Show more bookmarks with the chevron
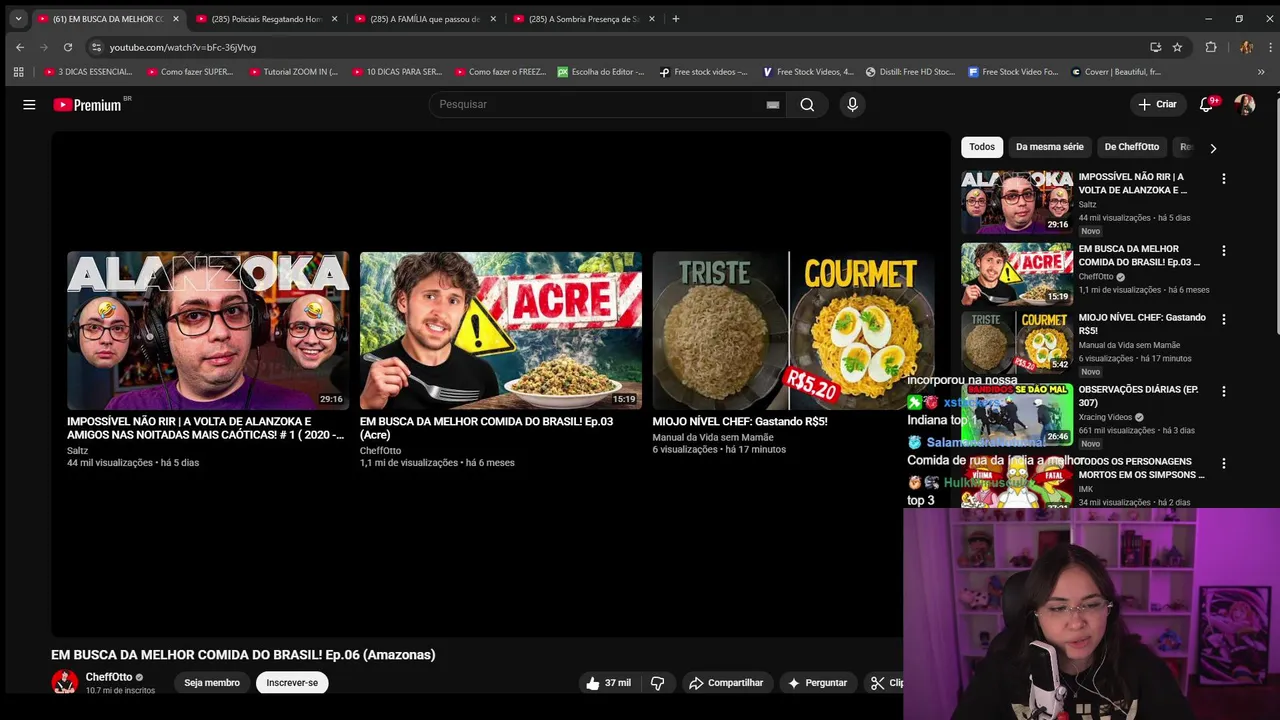Image resolution: width=1280 pixels, height=720 pixels. tap(1261, 72)
